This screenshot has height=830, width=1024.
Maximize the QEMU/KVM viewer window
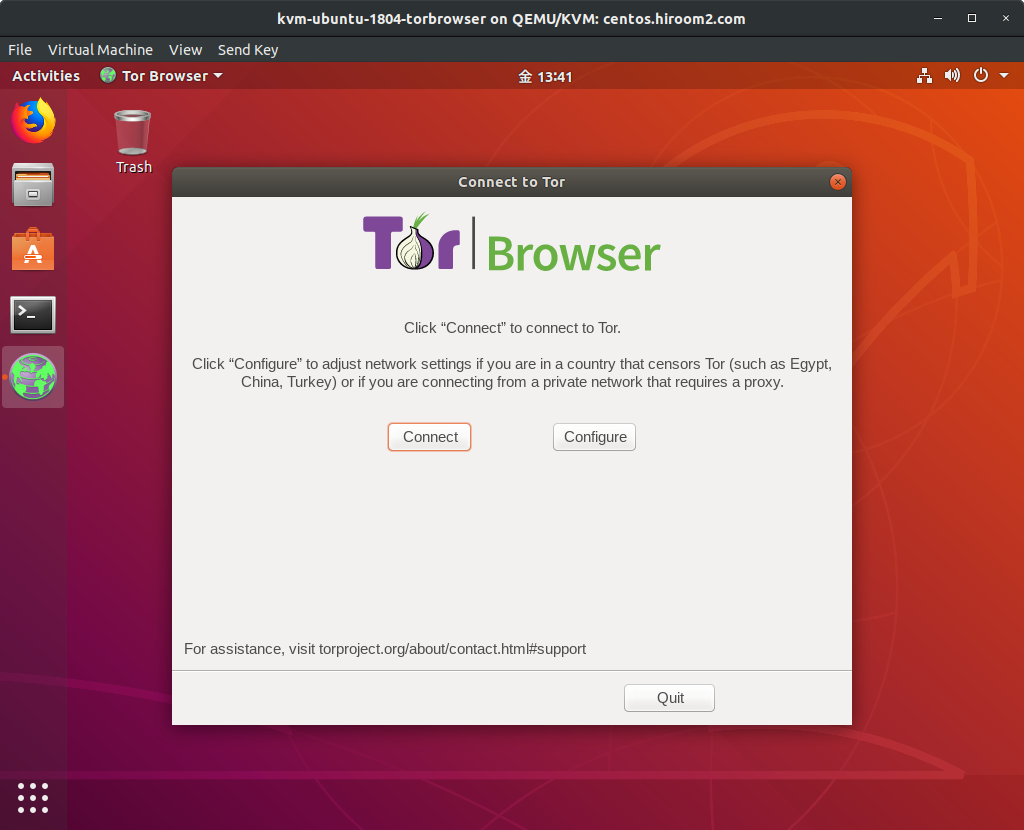pyautogui.click(x=972, y=18)
